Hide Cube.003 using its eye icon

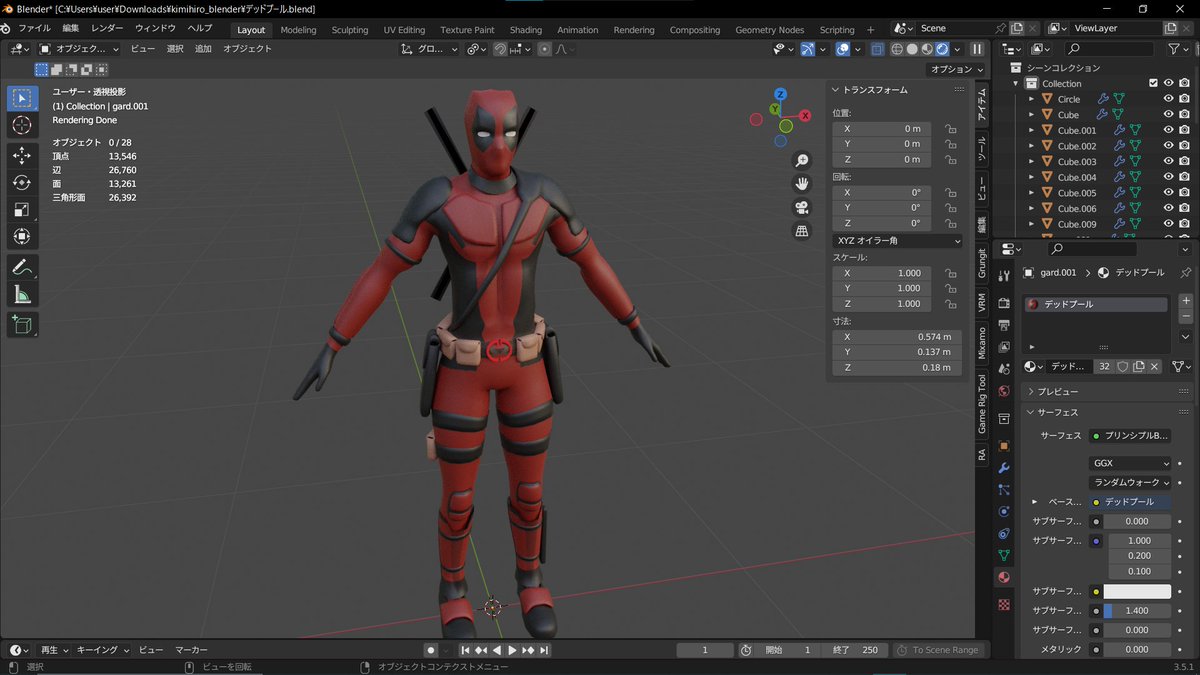[x=1168, y=161]
